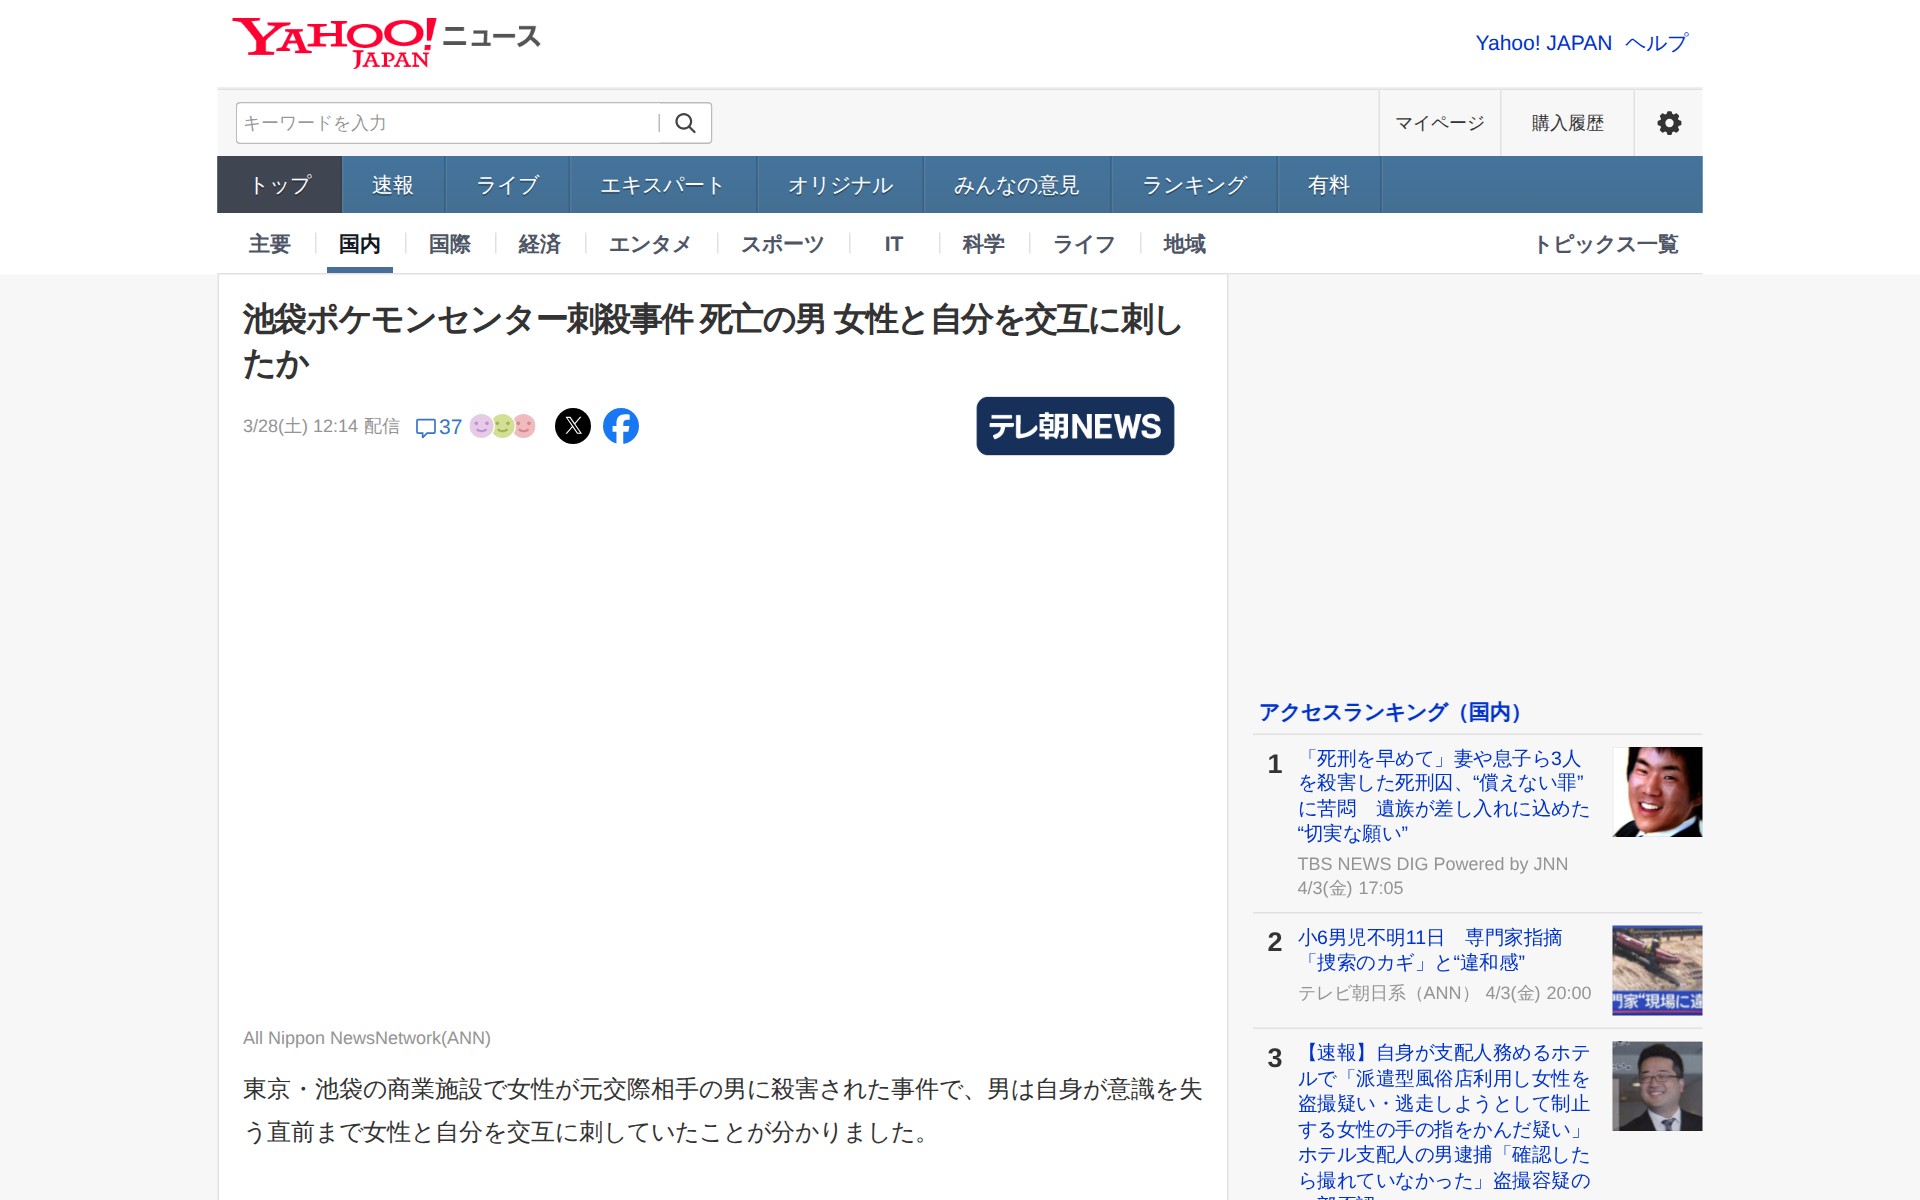Open the テレ朝NEWS provider logo
1920x1200 pixels.
pos(1075,426)
